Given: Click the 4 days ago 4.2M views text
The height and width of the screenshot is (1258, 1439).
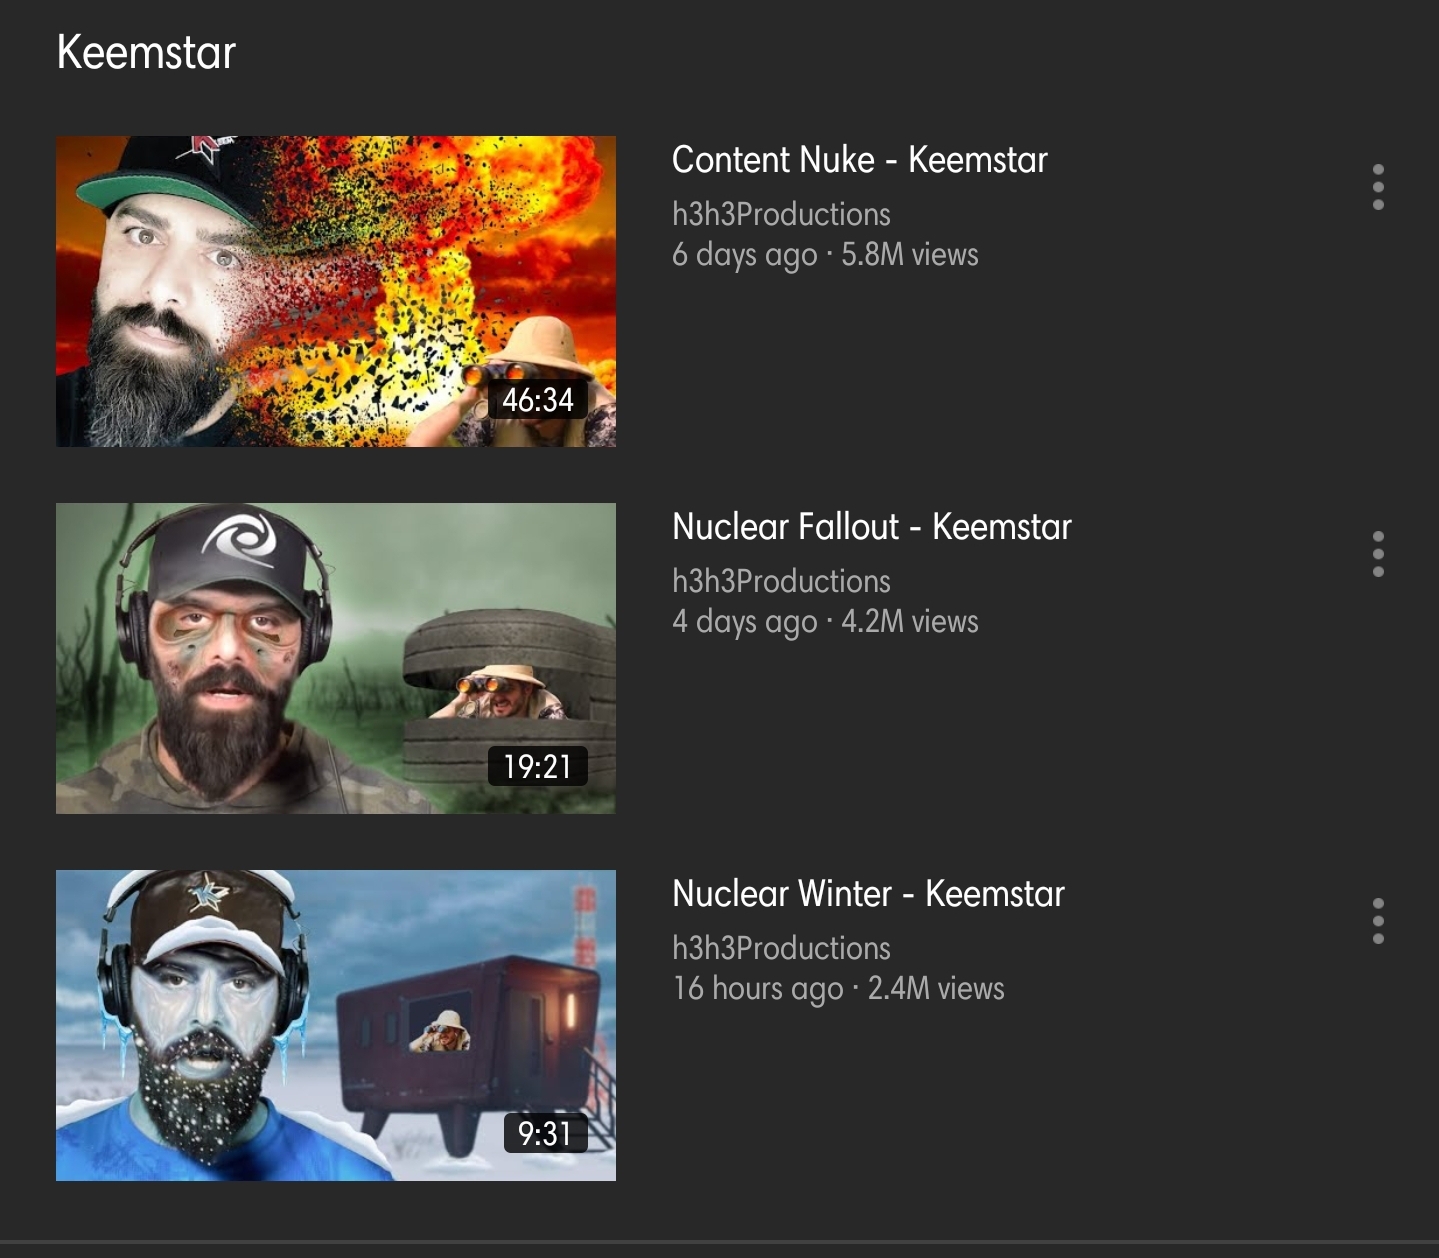Looking at the screenshot, I should [825, 622].
